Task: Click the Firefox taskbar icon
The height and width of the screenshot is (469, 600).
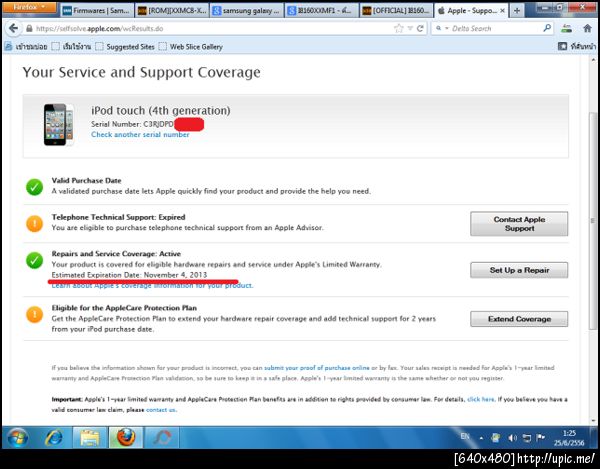Action: click(x=126, y=438)
